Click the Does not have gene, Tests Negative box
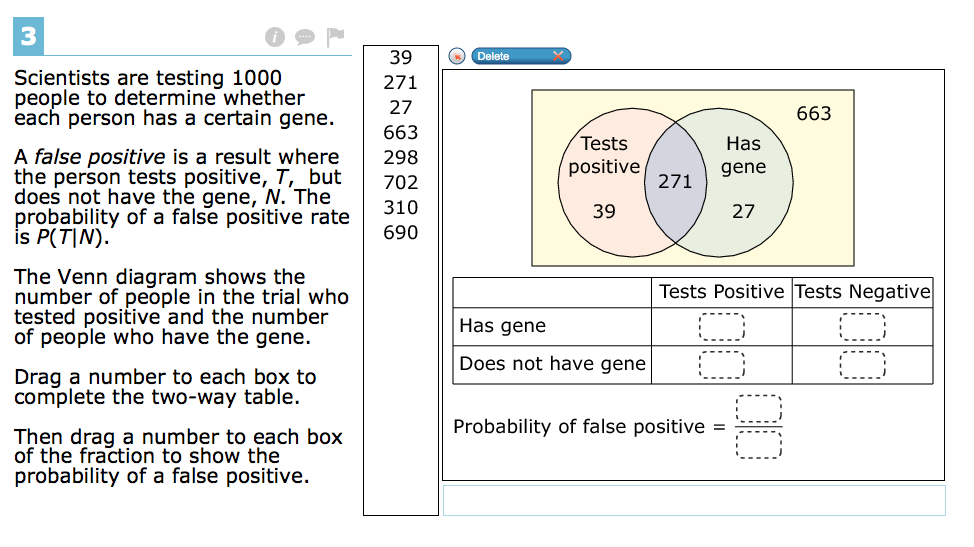The image size is (974, 547). [x=862, y=365]
